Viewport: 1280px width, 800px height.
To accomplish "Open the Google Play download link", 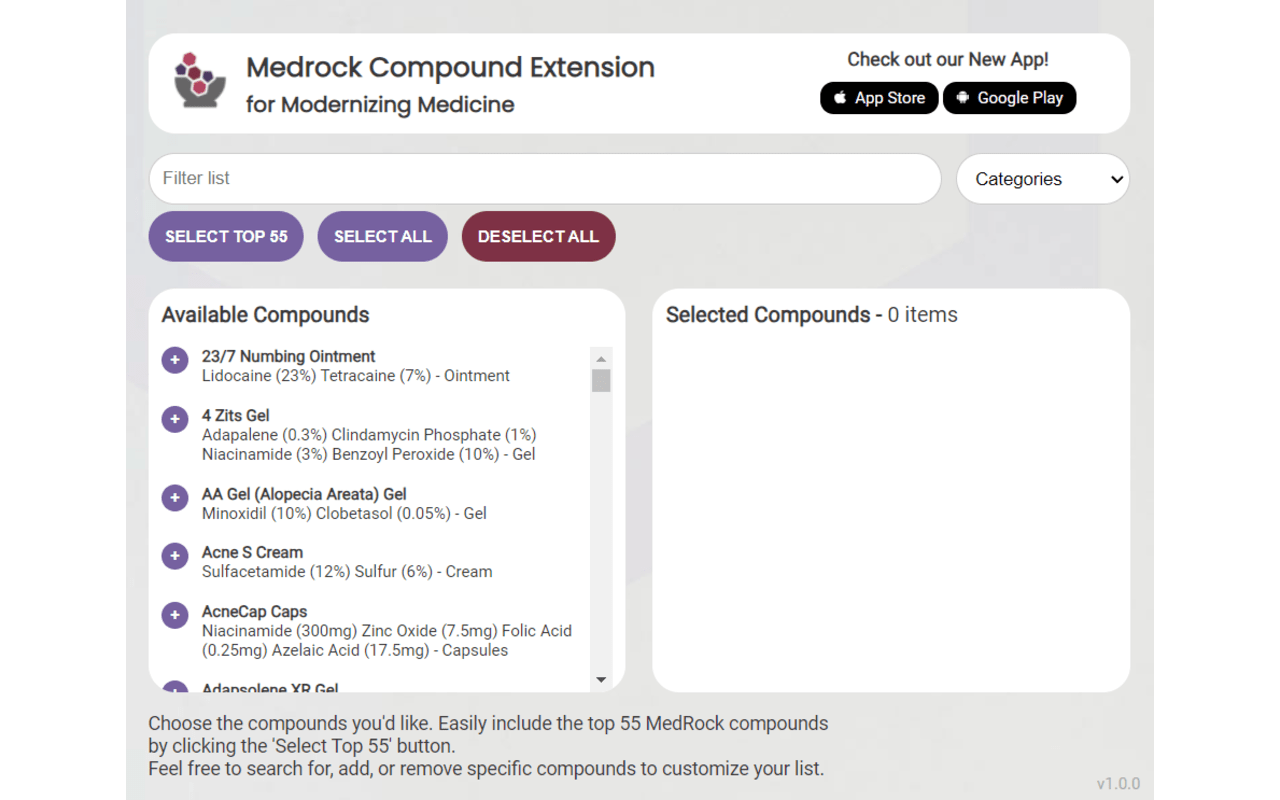I will [1009, 97].
